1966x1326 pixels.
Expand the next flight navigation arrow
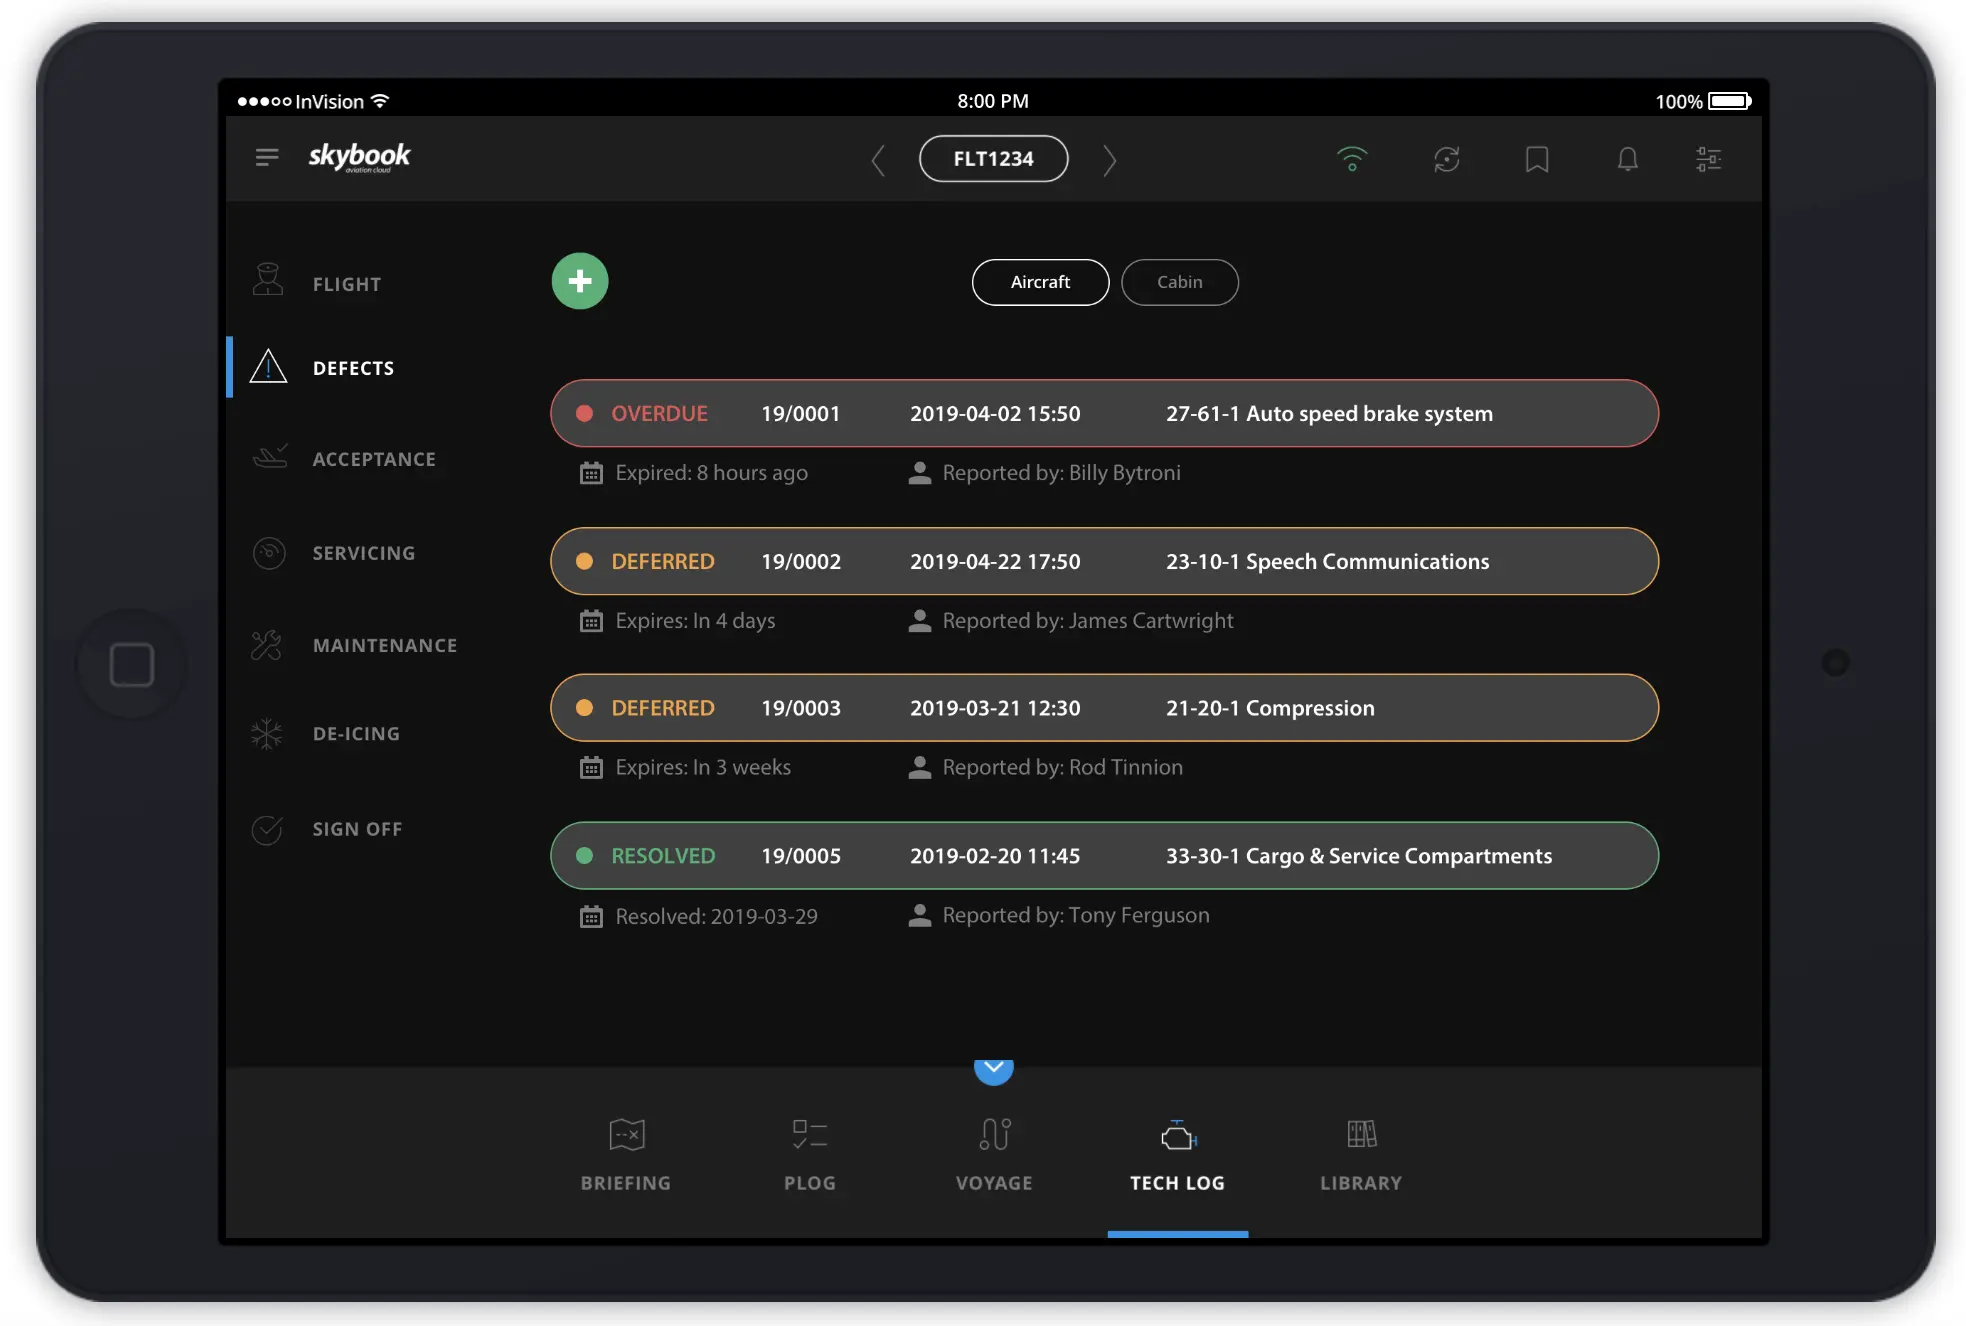pyautogui.click(x=1111, y=158)
